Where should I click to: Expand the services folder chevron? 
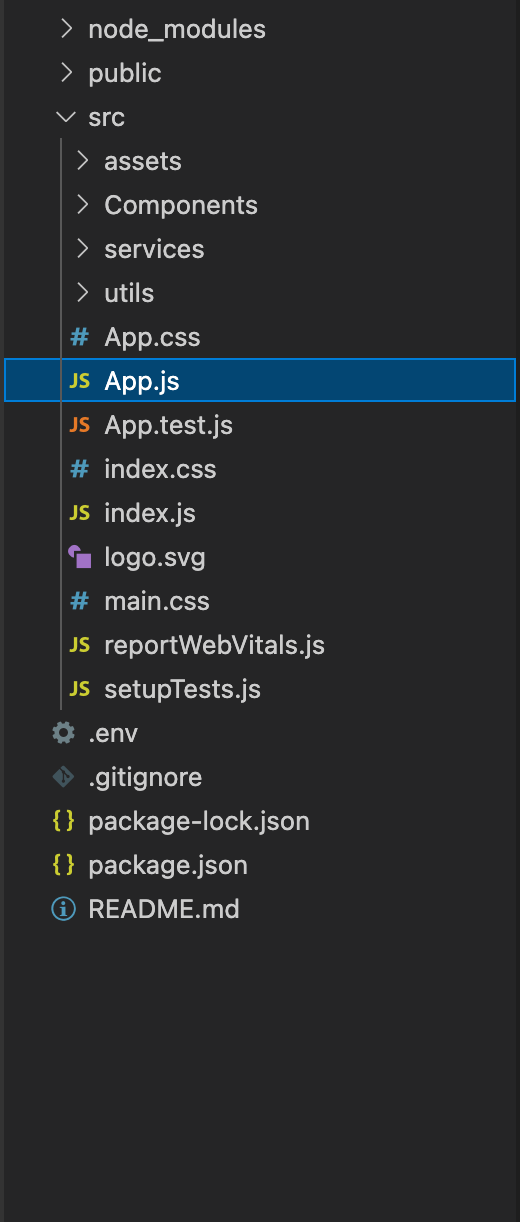[82, 249]
